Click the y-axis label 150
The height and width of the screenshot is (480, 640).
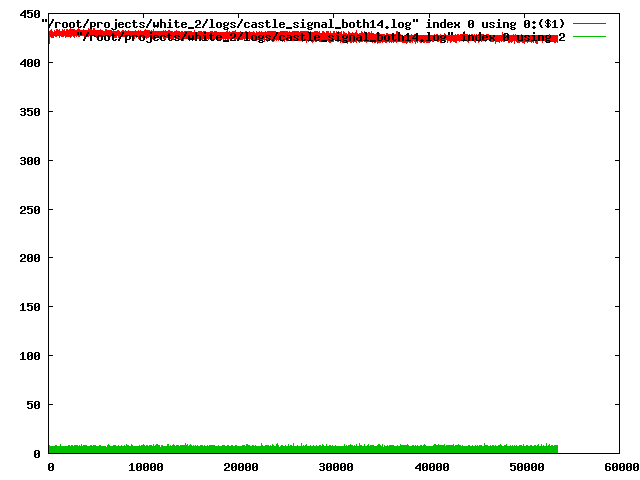tap(30, 307)
